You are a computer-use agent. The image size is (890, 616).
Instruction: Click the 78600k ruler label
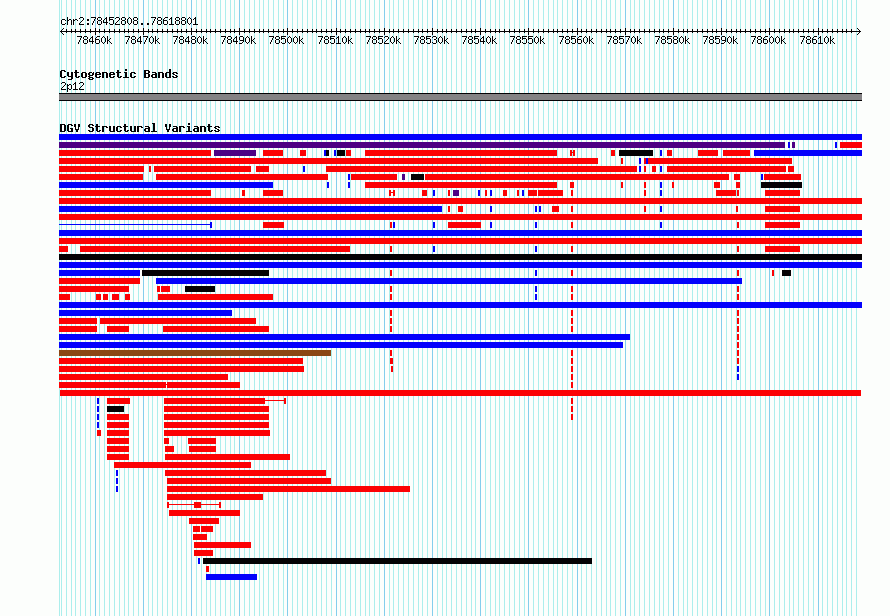(x=769, y=40)
